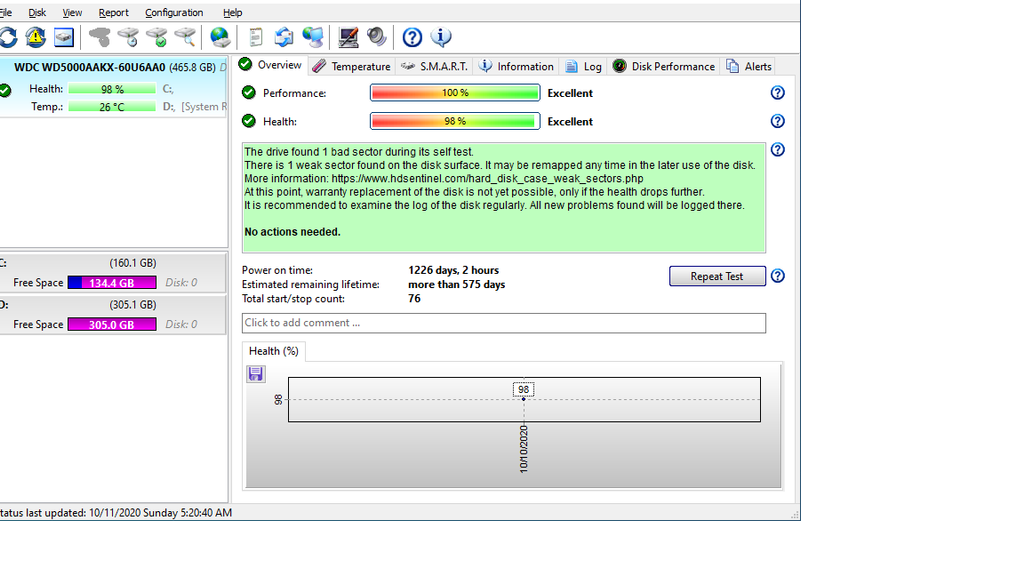This screenshot has height=576, width=1024.
Task: Click the disk with magnifier icon
Action: point(185,37)
